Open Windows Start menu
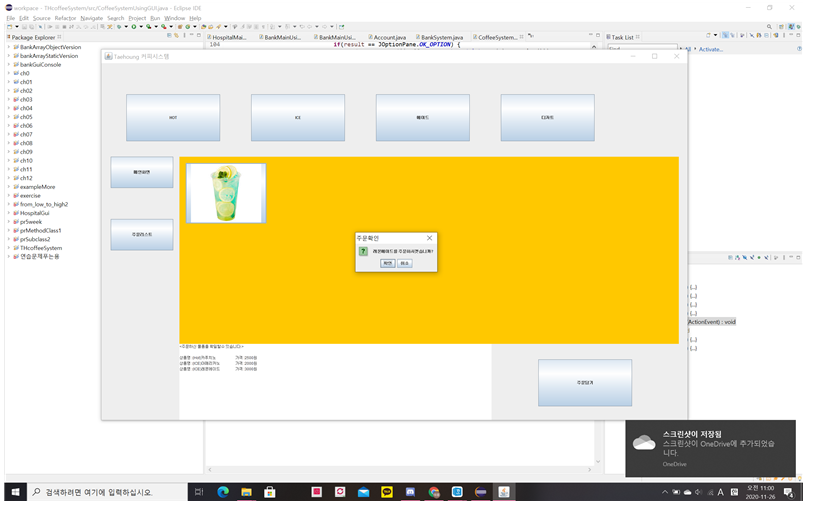The width and height of the screenshot is (822, 505). click(16, 492)
